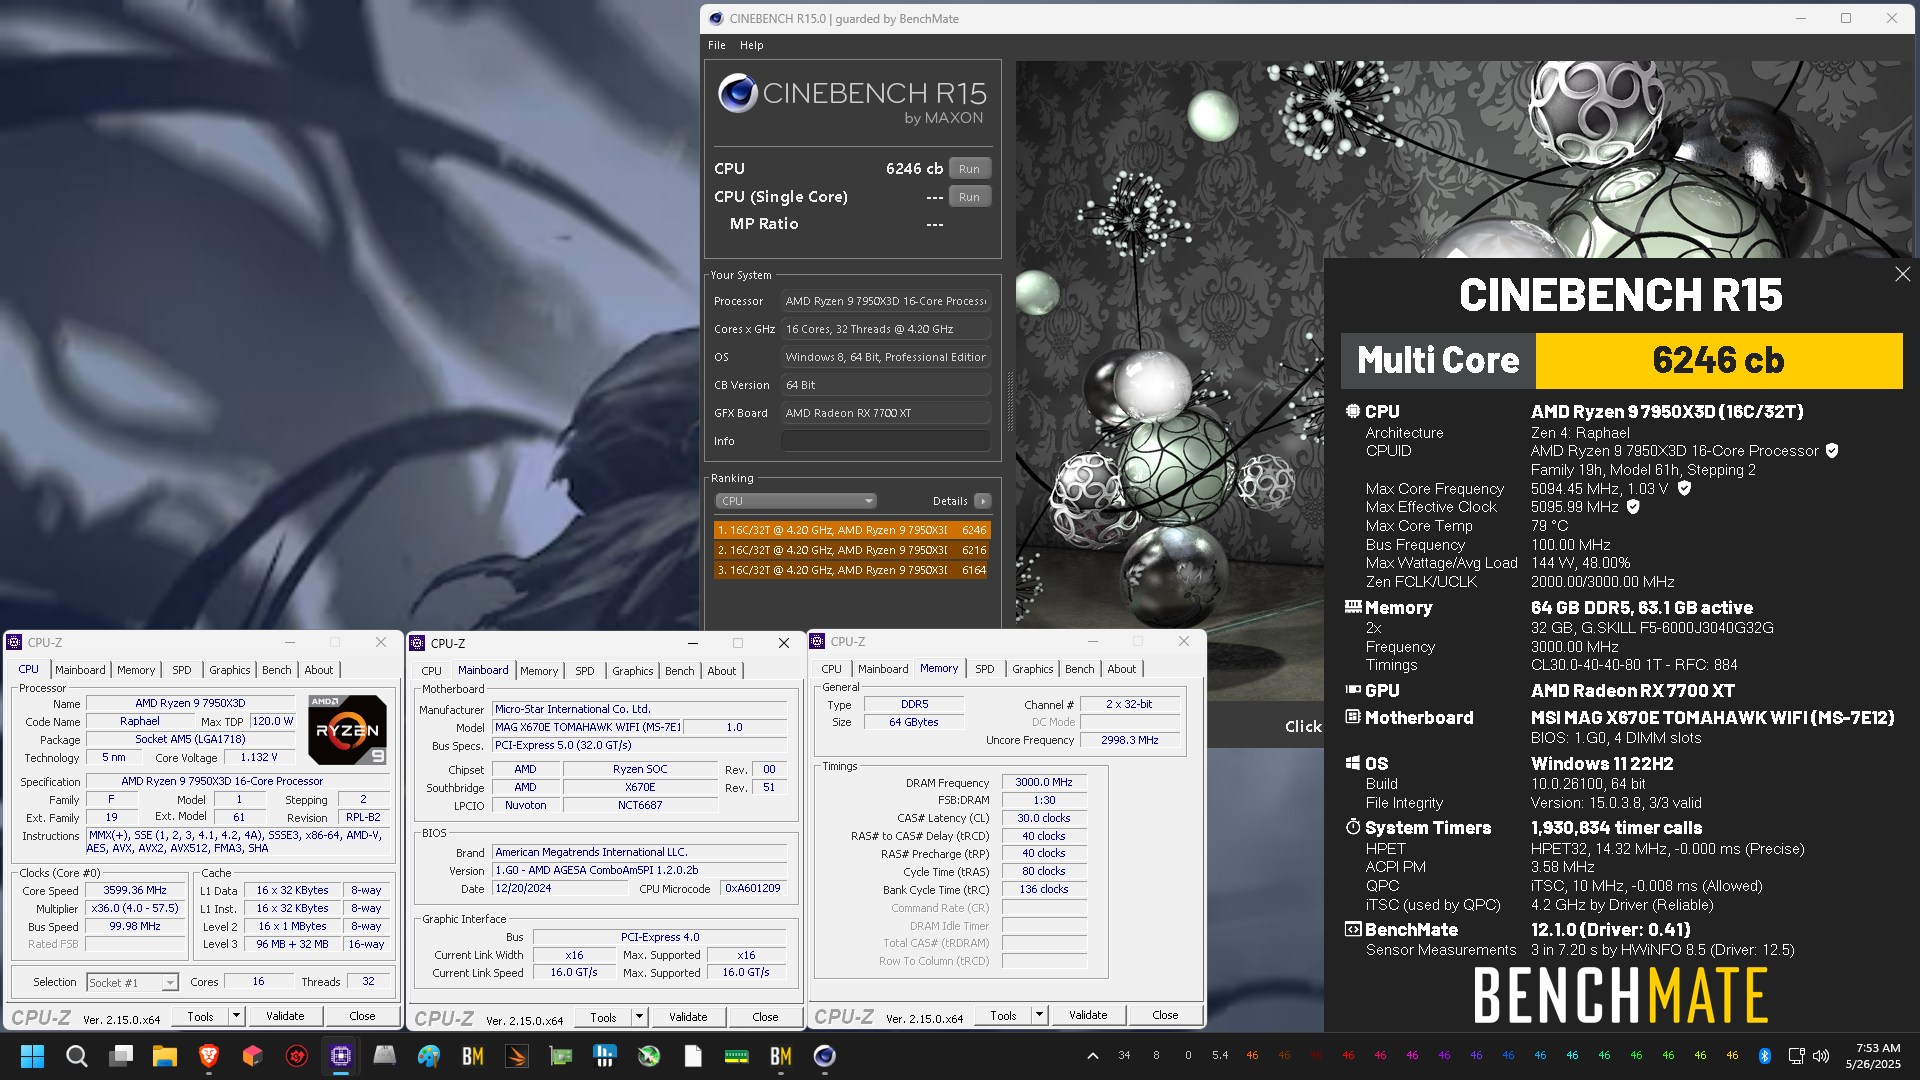
Task: Run the CPU Single Core benchmark
Action: pyautogui.click(x=969, y=197)
